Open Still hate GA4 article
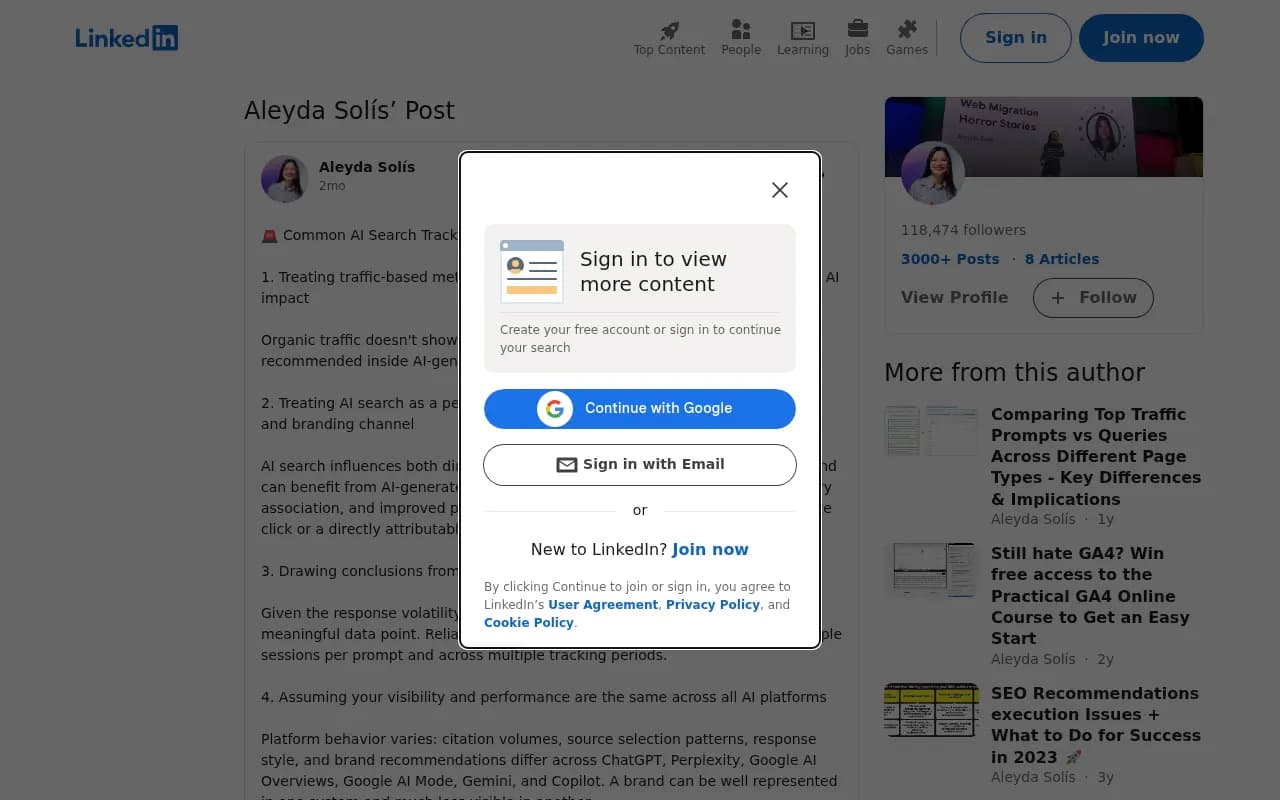The image size is (1280, 800). pos(1091,595)
